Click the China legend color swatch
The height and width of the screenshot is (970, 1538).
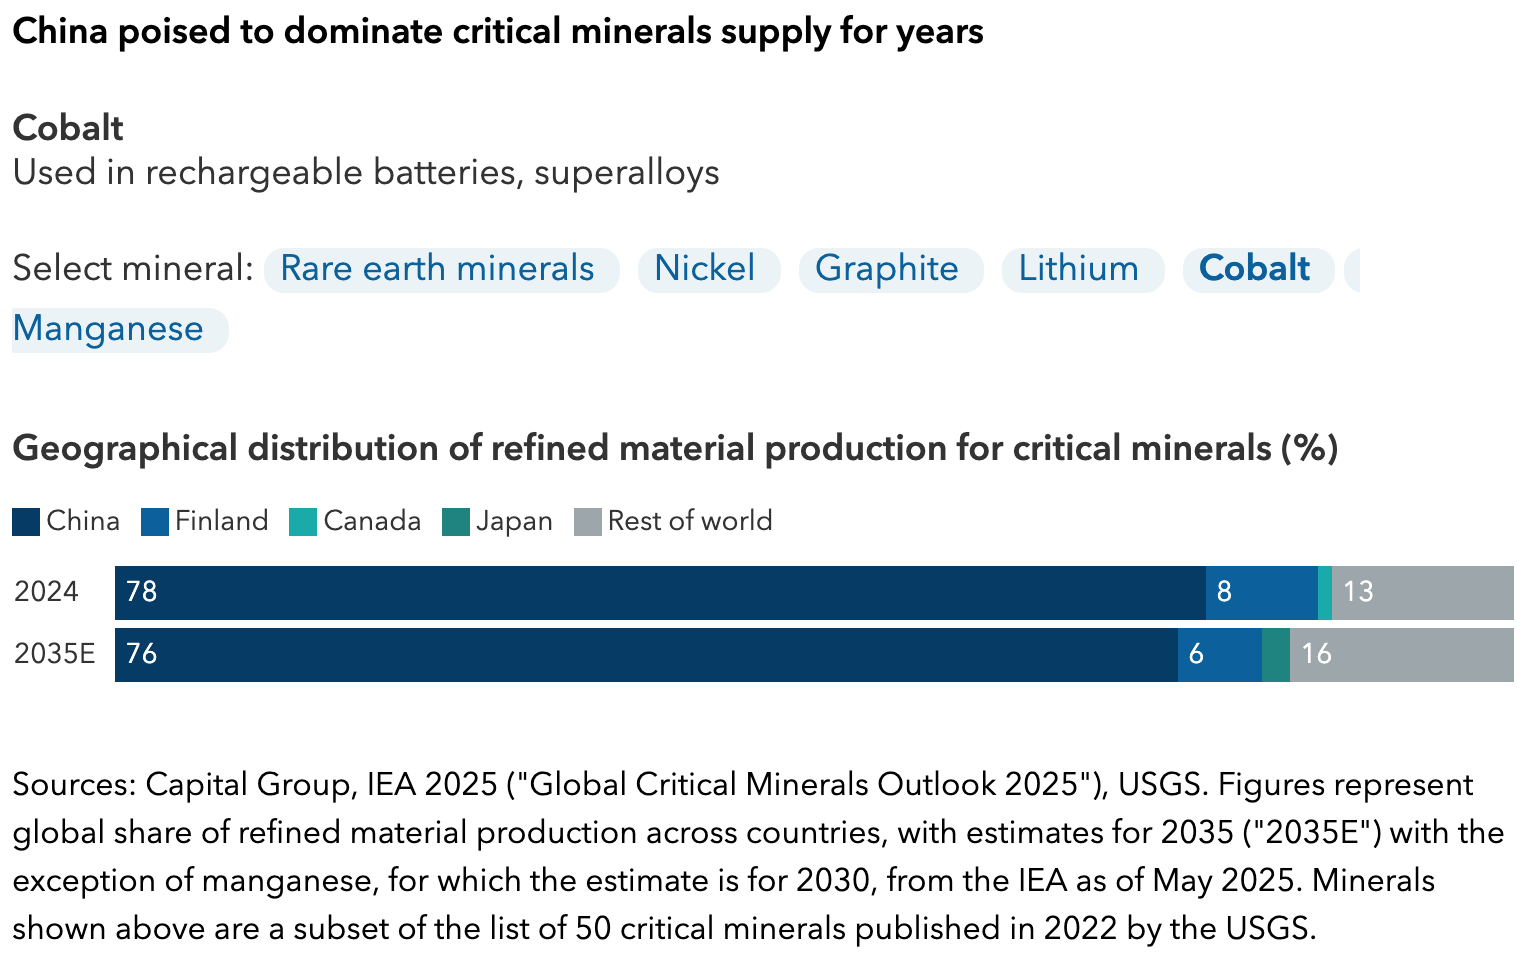(26, 522)
